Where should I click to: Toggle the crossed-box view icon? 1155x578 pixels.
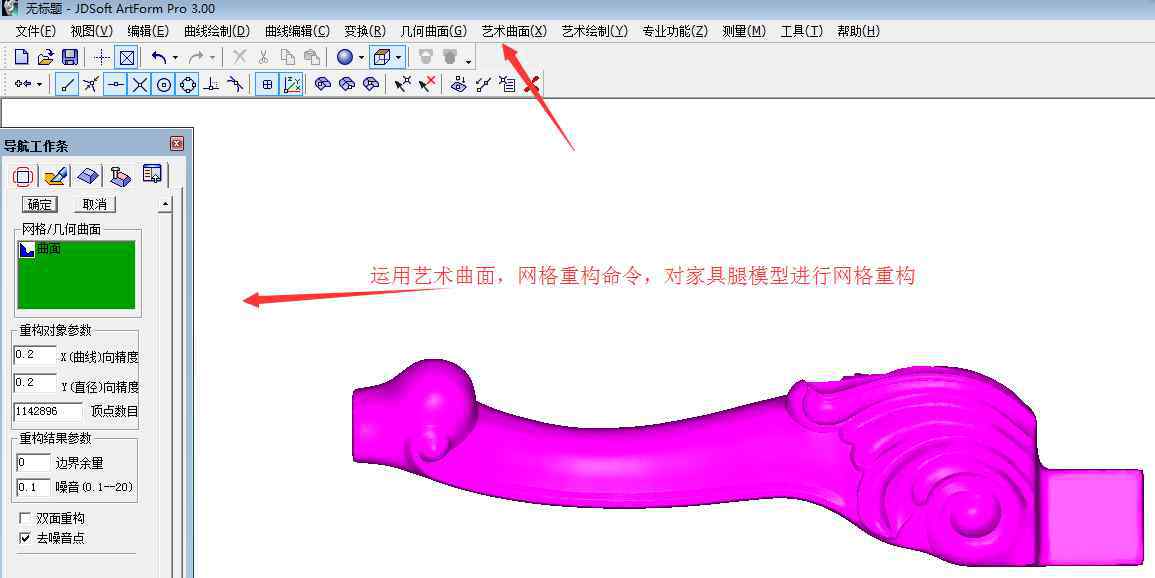127,57
